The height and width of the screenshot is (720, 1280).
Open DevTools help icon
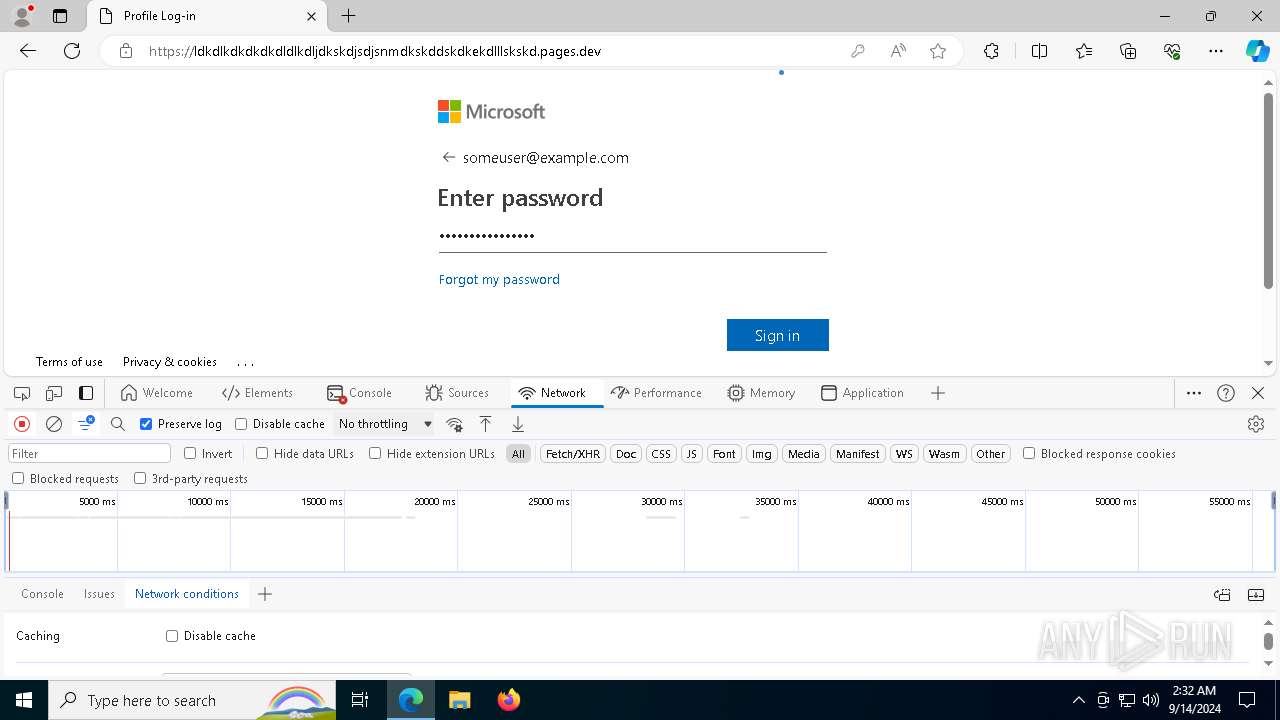[1226, 393]
